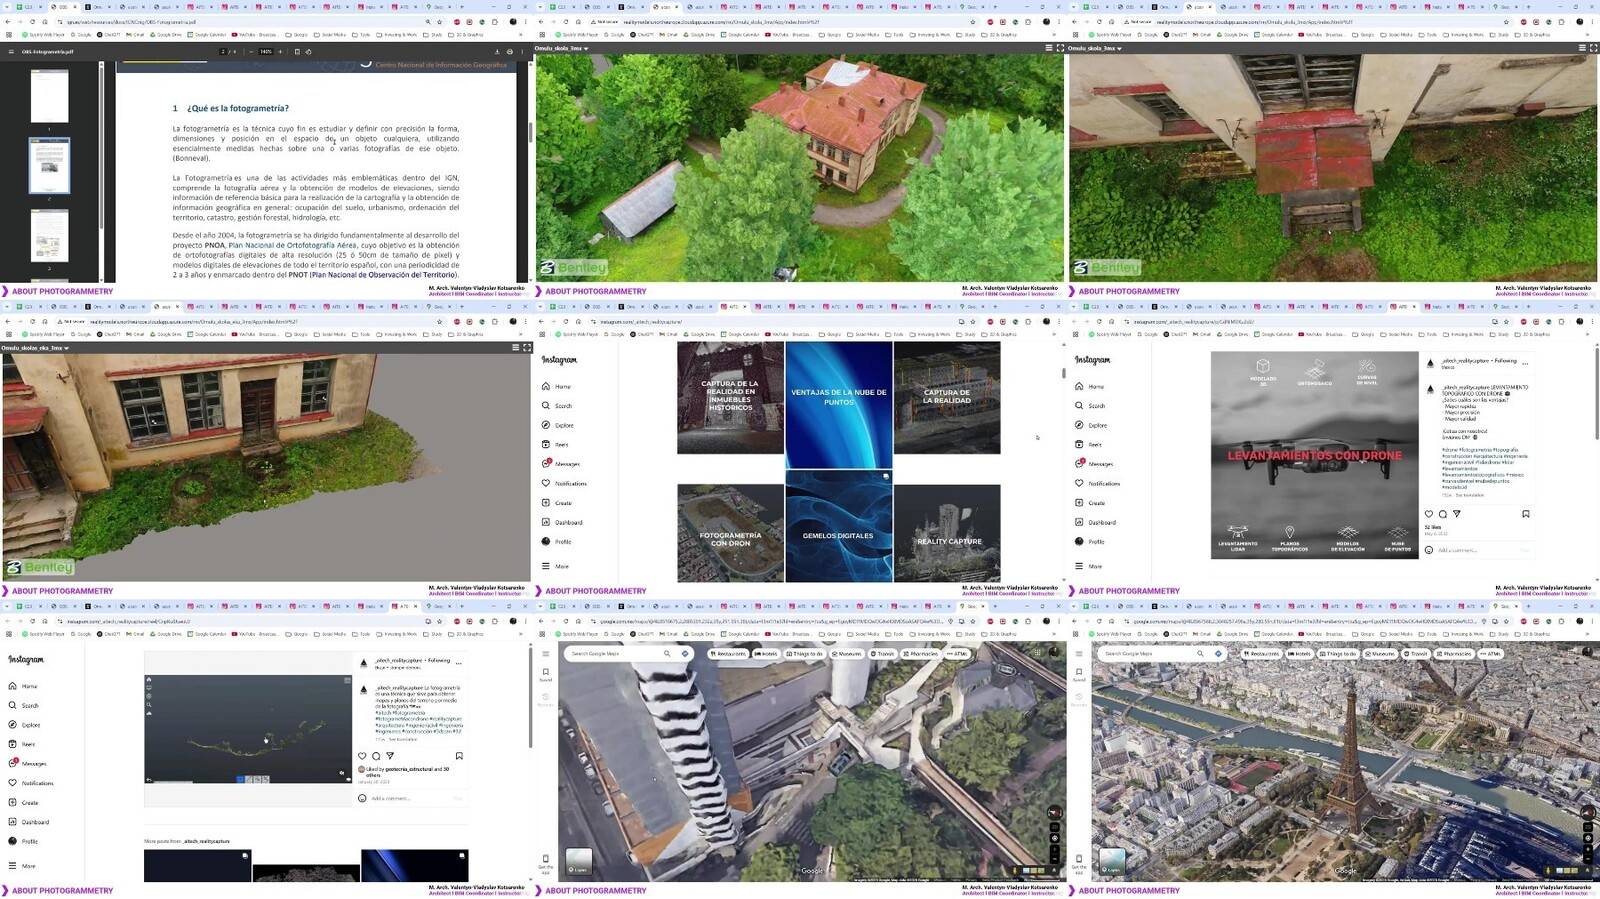Open Layers thumbnail in zebra building Maps window
This screenshot has width=1600, height=899.
point(579,862)
